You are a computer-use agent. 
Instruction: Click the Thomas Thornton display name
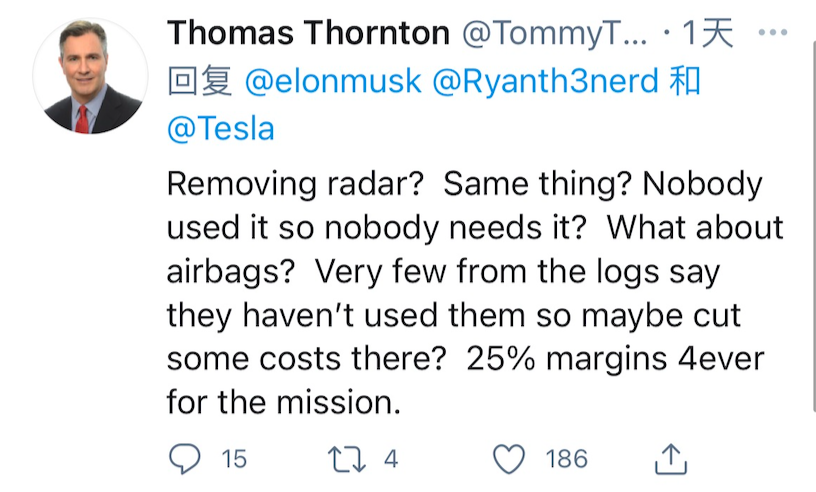[308, 33]
